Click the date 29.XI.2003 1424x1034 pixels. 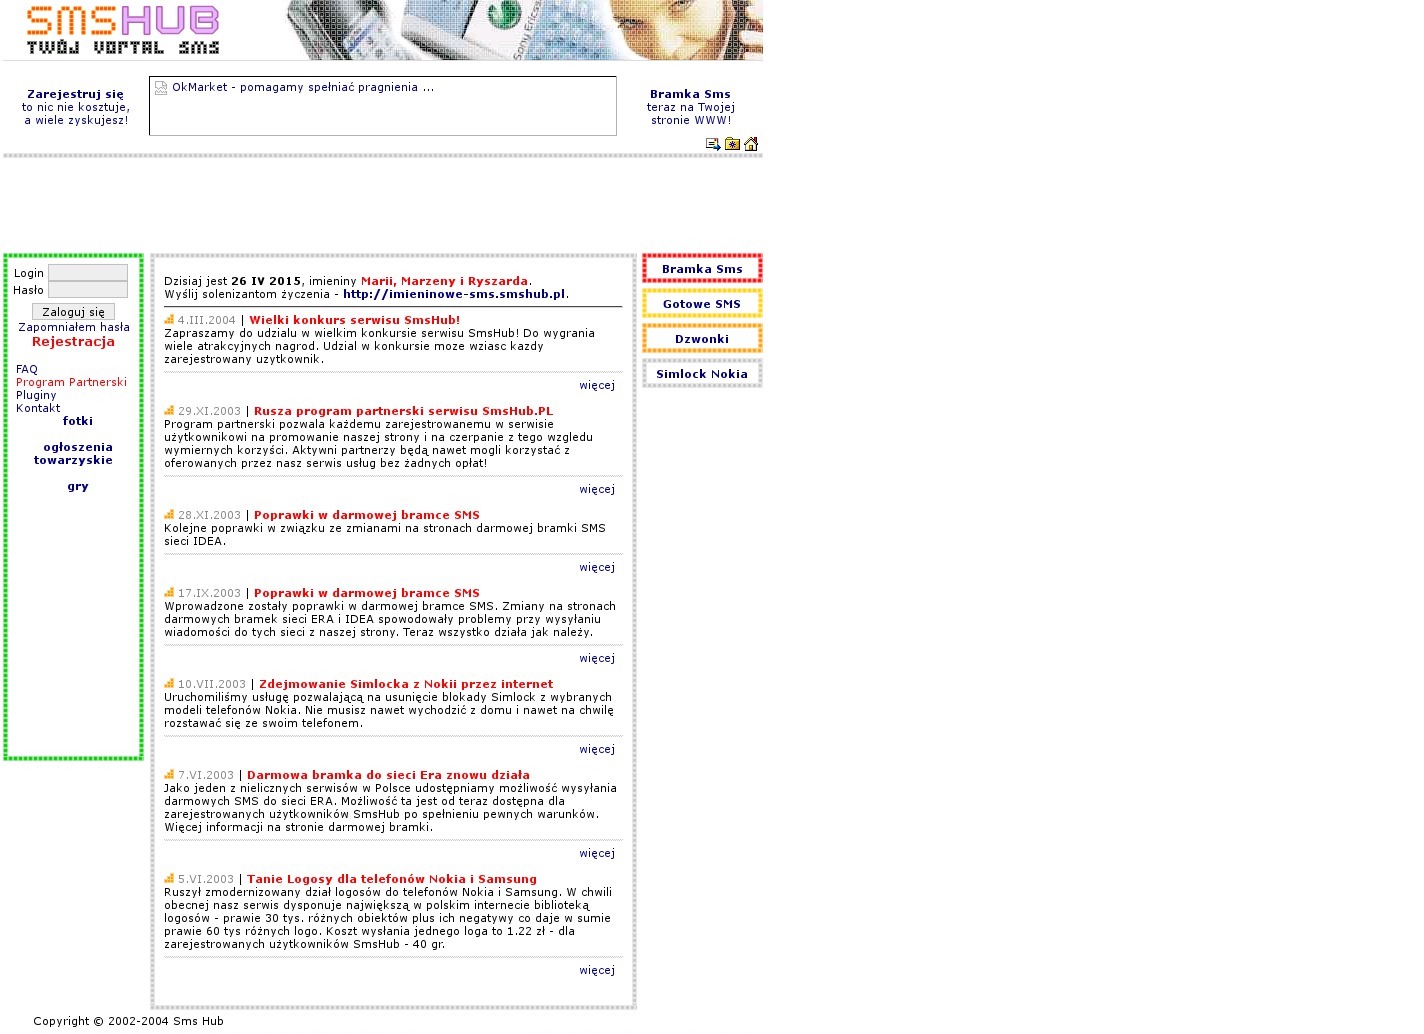coord(209,411)
